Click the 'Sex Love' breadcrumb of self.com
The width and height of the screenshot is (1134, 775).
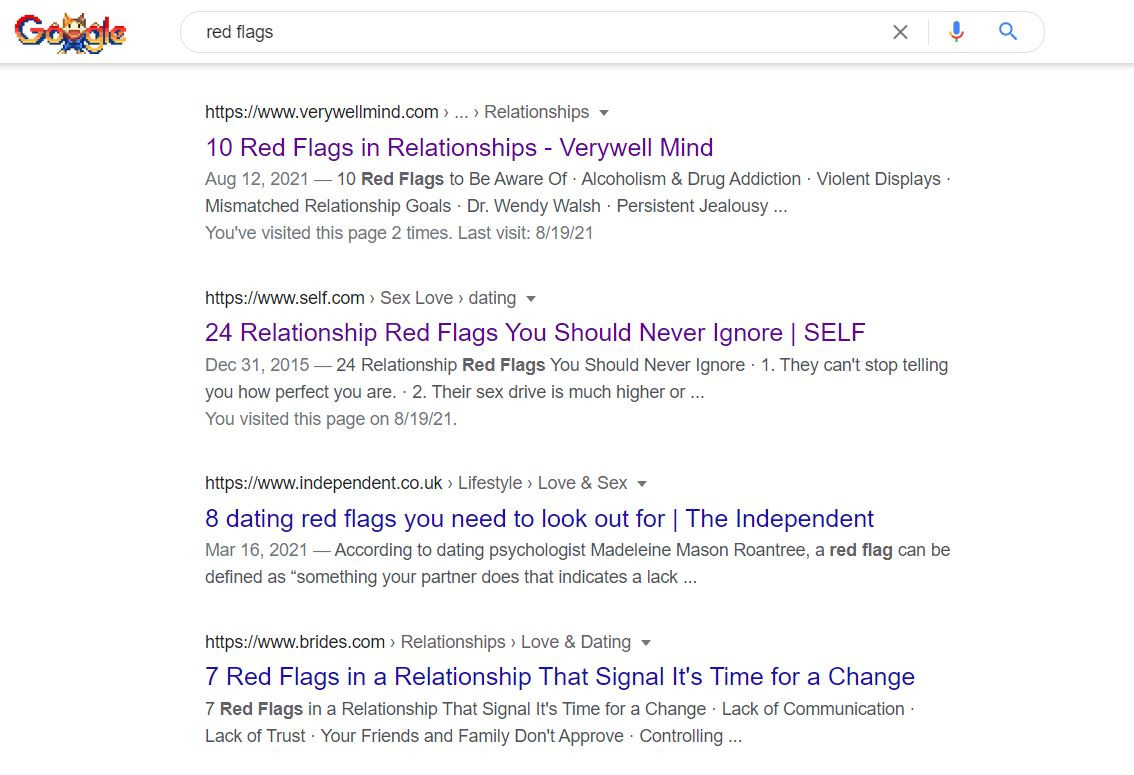[x=417, y=298]
